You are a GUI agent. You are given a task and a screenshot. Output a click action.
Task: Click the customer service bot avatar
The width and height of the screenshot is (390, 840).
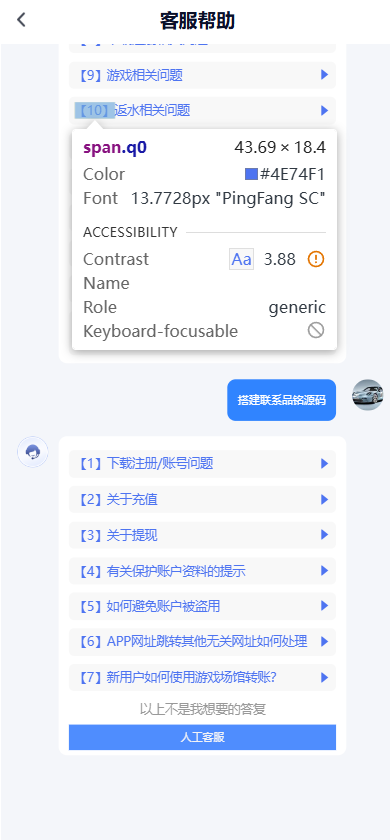click(x=33, y=452)
